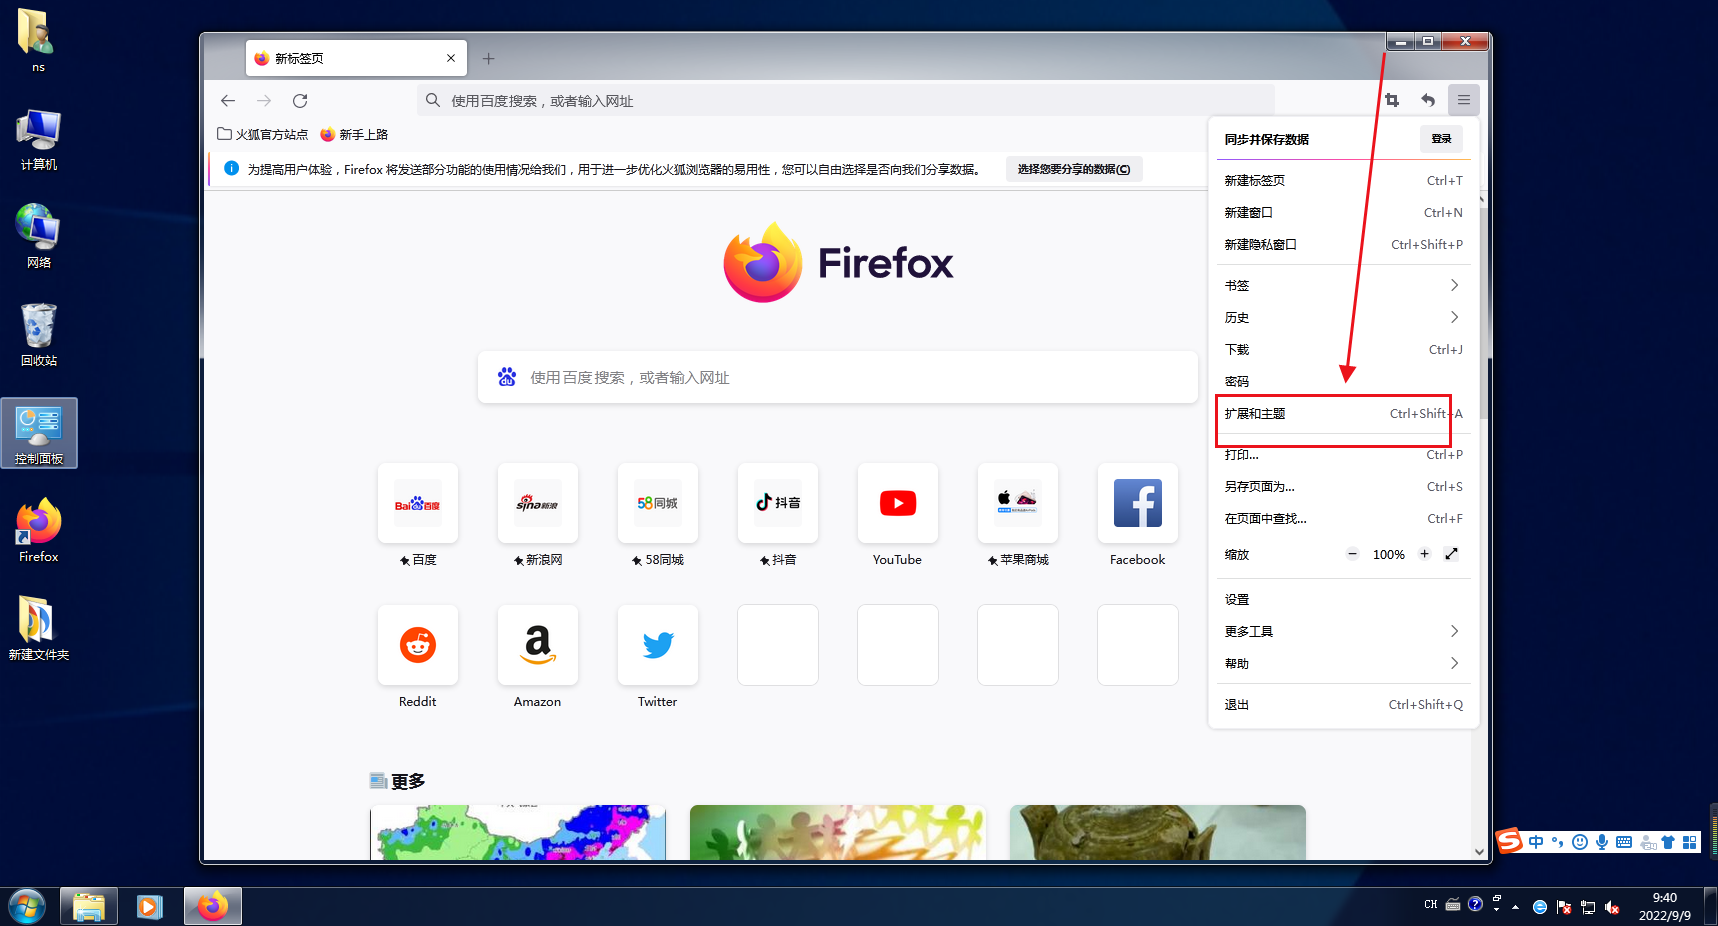The height and width of the screenshot is (926, 1718).
Task: Click 选择您要分享的数据 button
Action: pos(1074,169)
